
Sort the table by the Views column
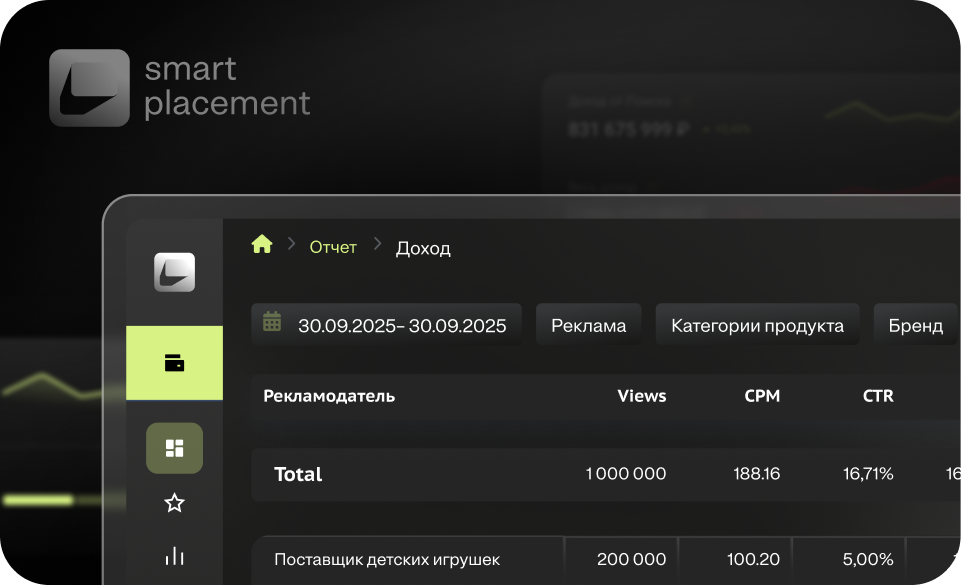(x=641, y=395)
